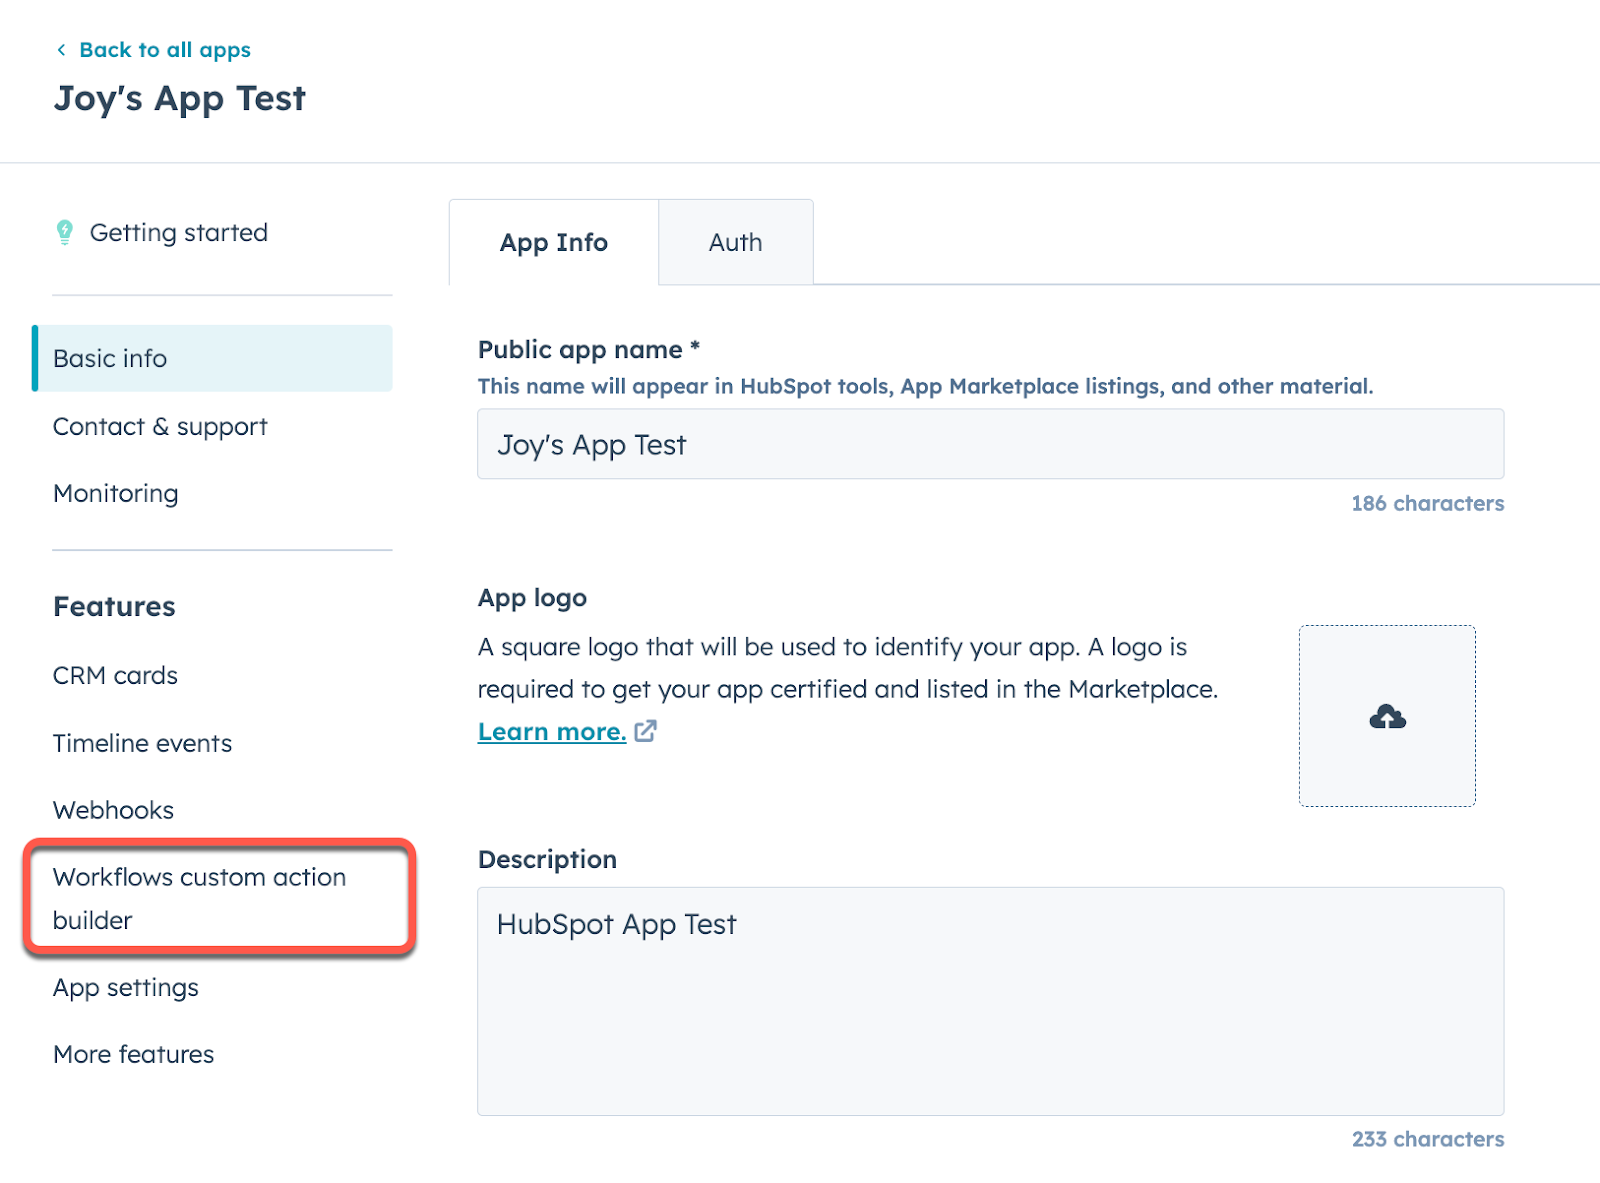The width and height of the screenshot is (1600, 1183).
Task: Click the Features sidebar heading
Action: pyautogui.click(x=114, y=607)
